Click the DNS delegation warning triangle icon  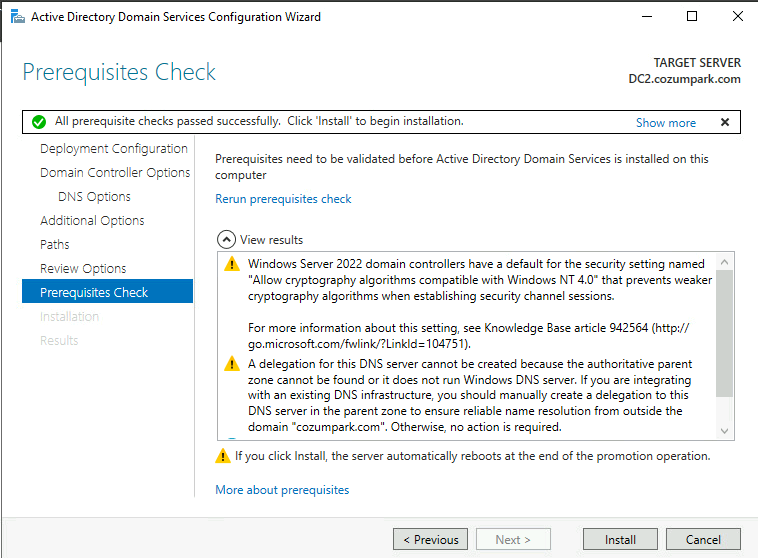(232, 364)
